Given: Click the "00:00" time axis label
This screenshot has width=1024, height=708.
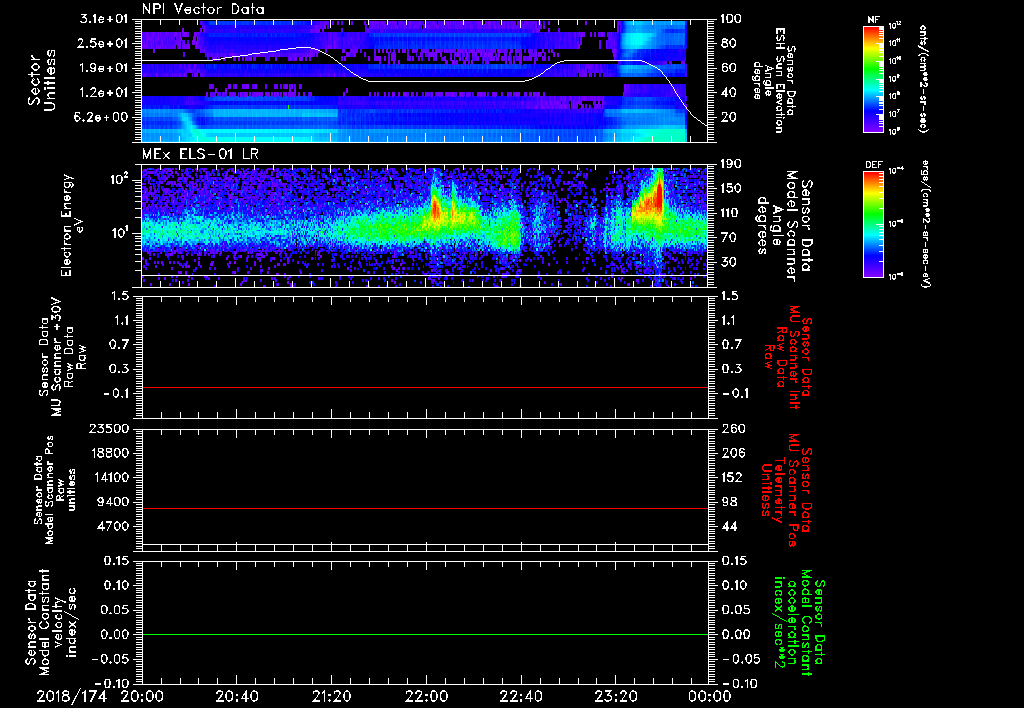Looking at the screenshot, I should pyautogui.click(x=709, y=696).
